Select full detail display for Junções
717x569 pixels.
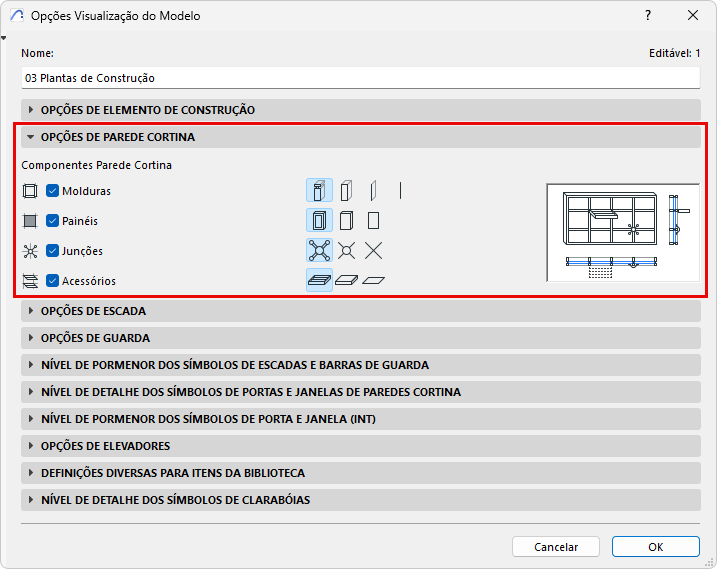[319, 251]
